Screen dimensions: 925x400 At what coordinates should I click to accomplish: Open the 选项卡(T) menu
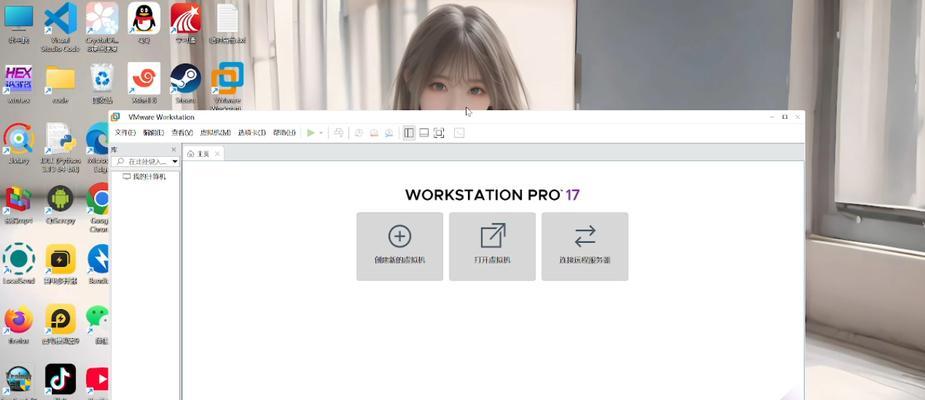[252, 133]
